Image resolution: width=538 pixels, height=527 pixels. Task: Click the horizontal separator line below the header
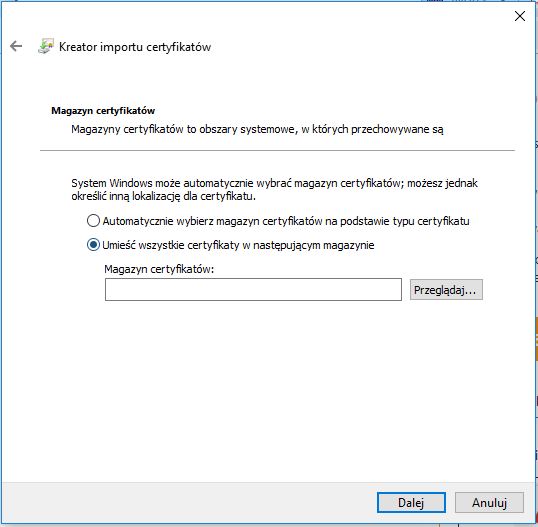click(x=277, y=150)
